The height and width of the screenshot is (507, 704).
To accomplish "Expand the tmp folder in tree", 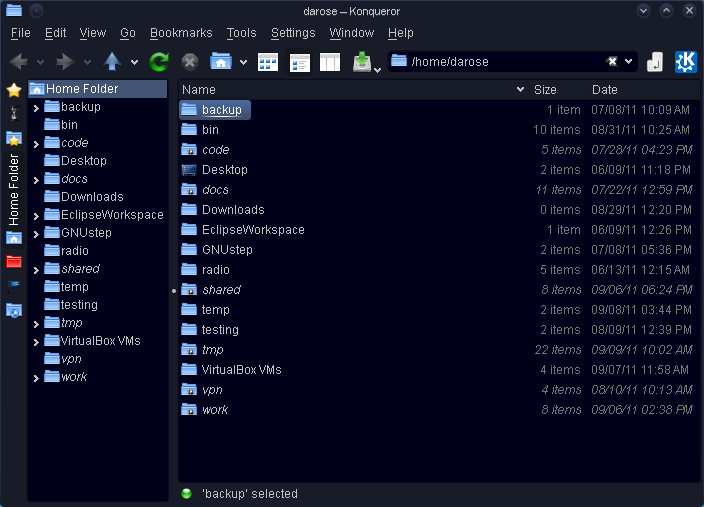I will pyautogui.click(x=36, y=324).
